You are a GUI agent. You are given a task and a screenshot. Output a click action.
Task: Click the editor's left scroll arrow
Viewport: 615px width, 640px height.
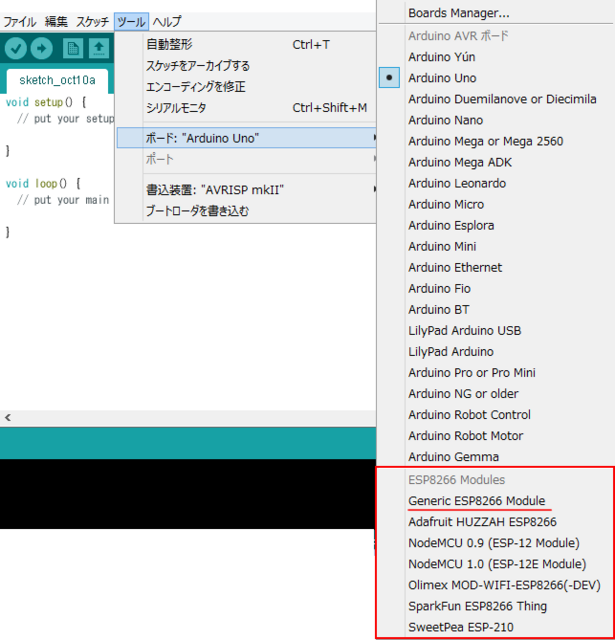8,418
